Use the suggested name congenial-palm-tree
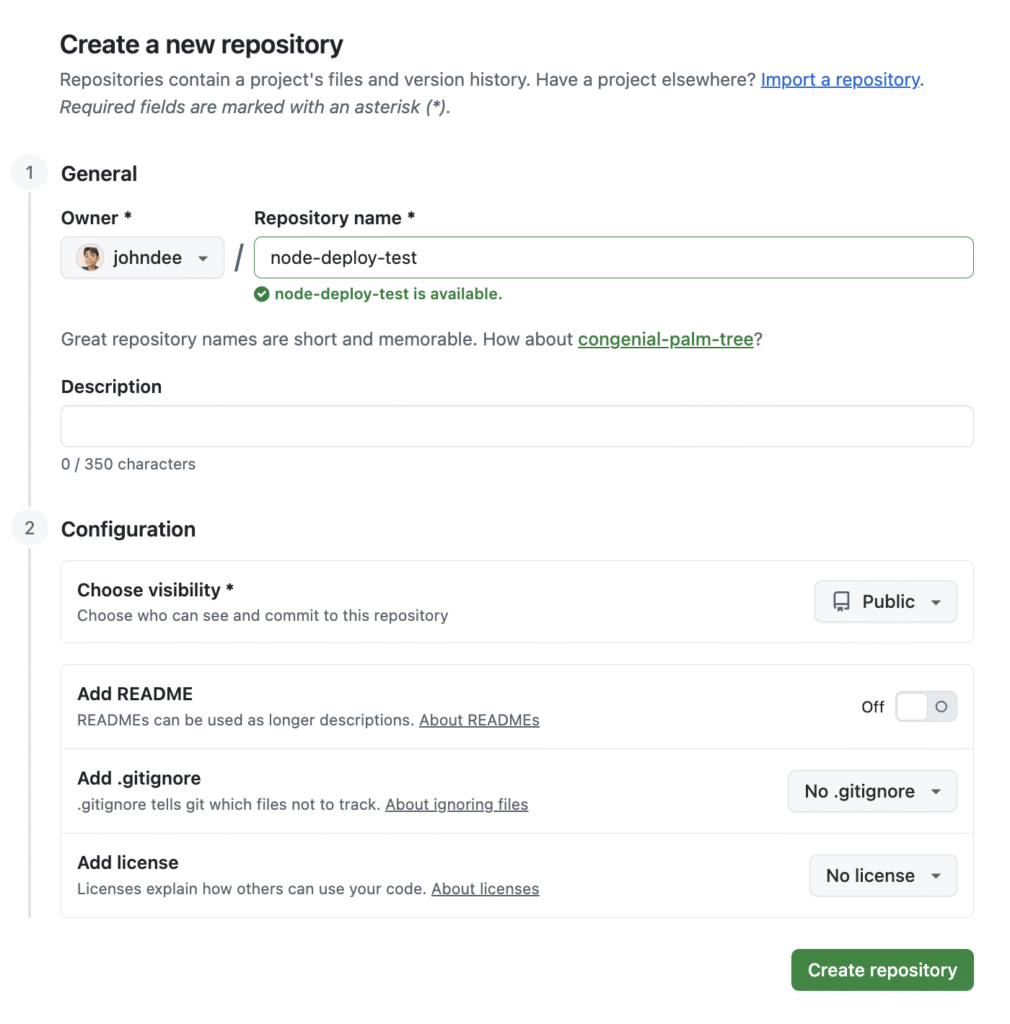Image resolution: width=1010 pixels, height=1024 pixels. (x=666, y=339)
